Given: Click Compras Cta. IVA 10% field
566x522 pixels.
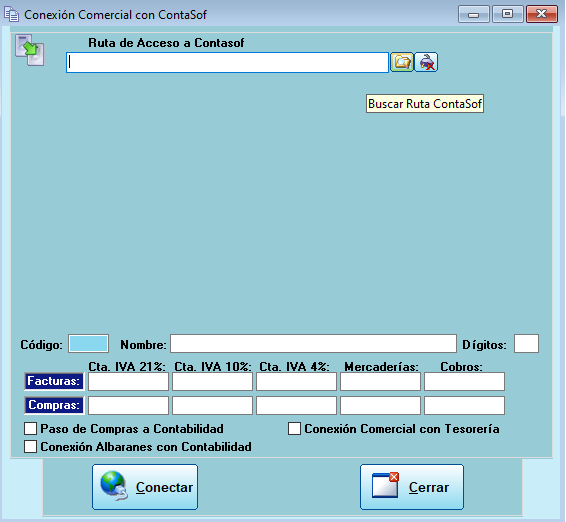Looking at the screenshot, I should (x=212, y=405).
